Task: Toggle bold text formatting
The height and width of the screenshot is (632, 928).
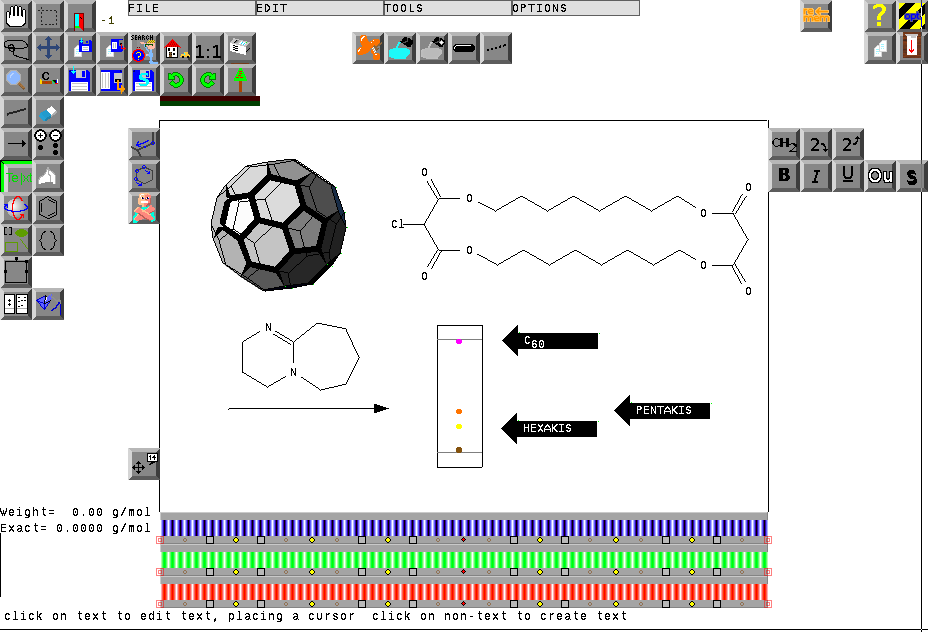Action: (x=785, y=176)
